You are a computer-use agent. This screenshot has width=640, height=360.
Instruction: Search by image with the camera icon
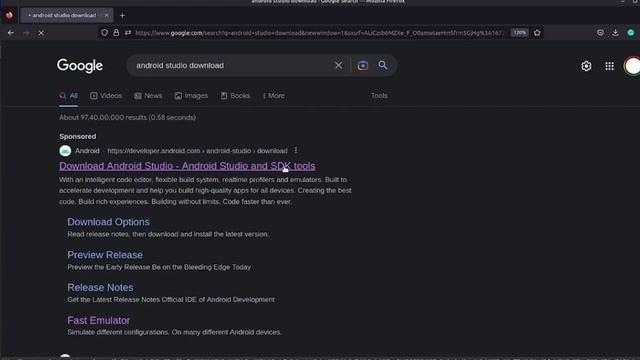click(x=362, y=65)
